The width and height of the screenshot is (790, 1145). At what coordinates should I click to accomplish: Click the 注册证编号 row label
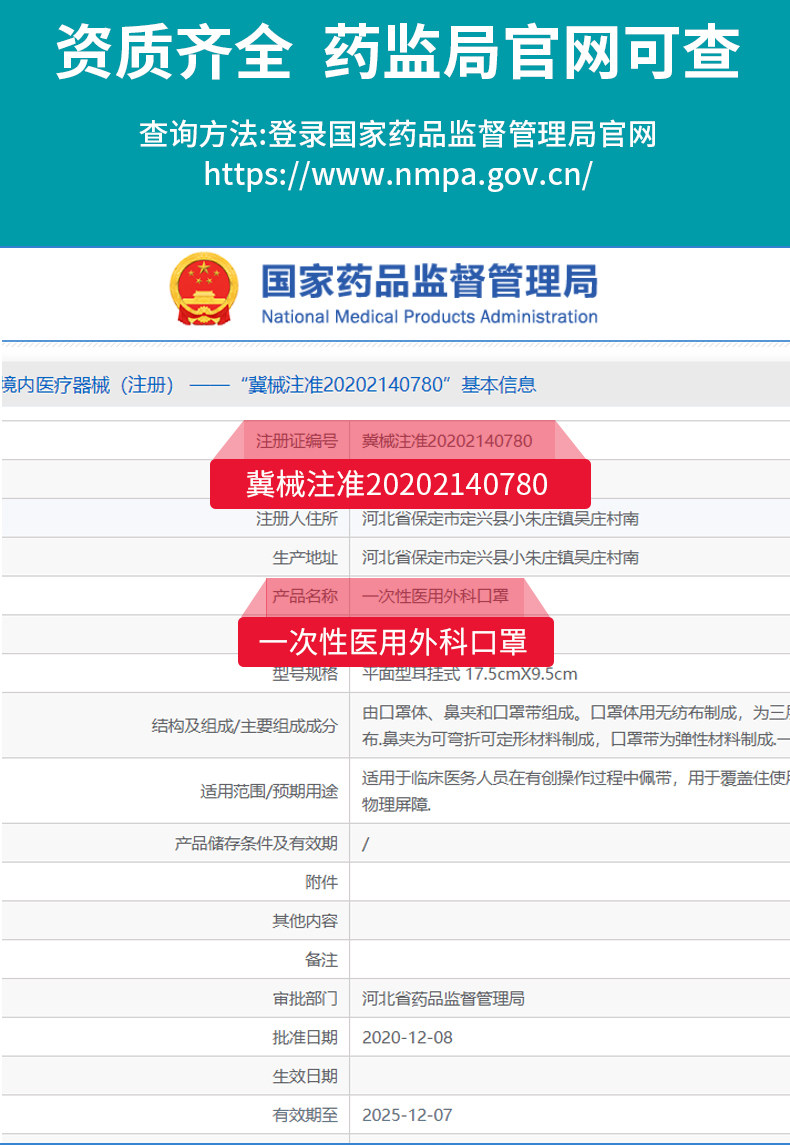296,441
